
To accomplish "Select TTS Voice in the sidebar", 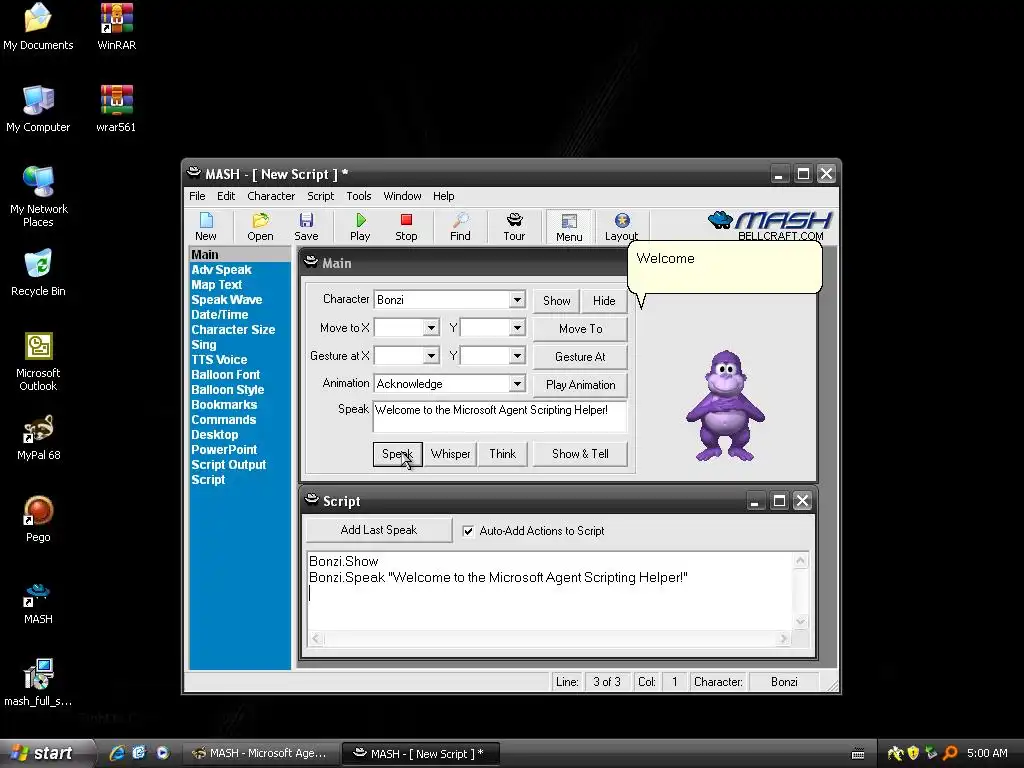I will (219, 360).
